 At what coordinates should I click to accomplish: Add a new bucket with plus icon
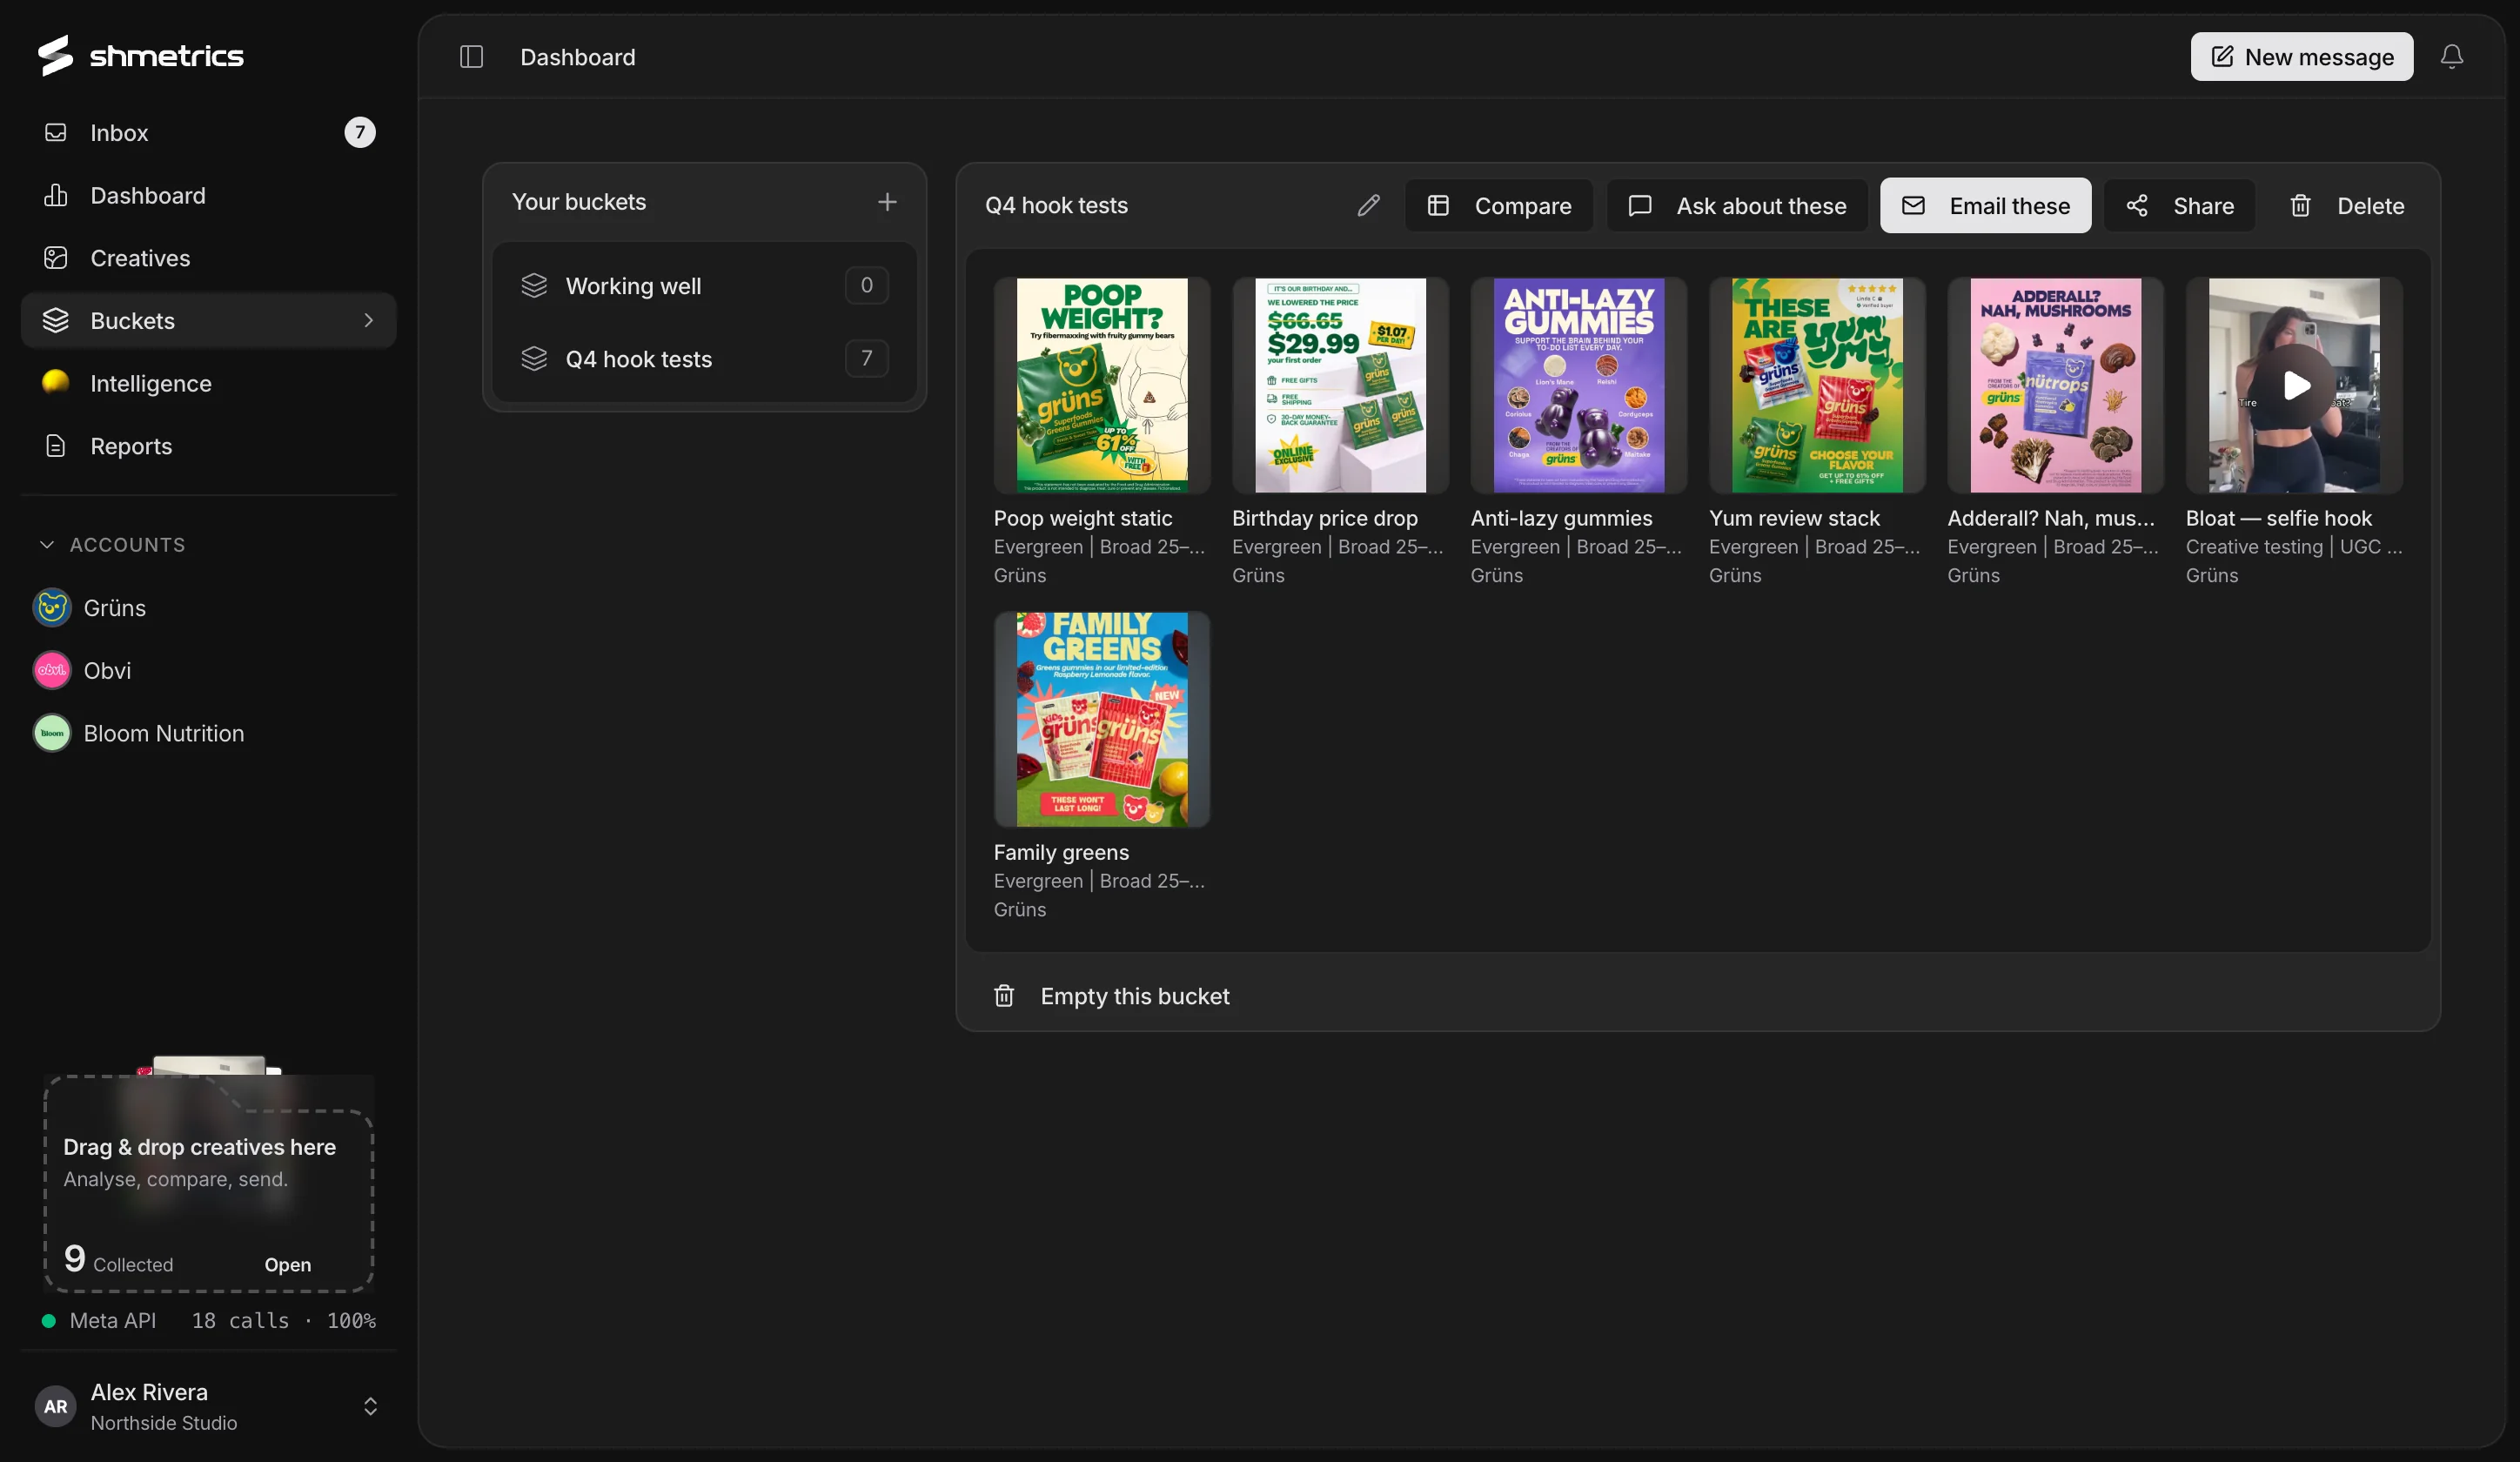pyautogui.click(x=887, y=202)
